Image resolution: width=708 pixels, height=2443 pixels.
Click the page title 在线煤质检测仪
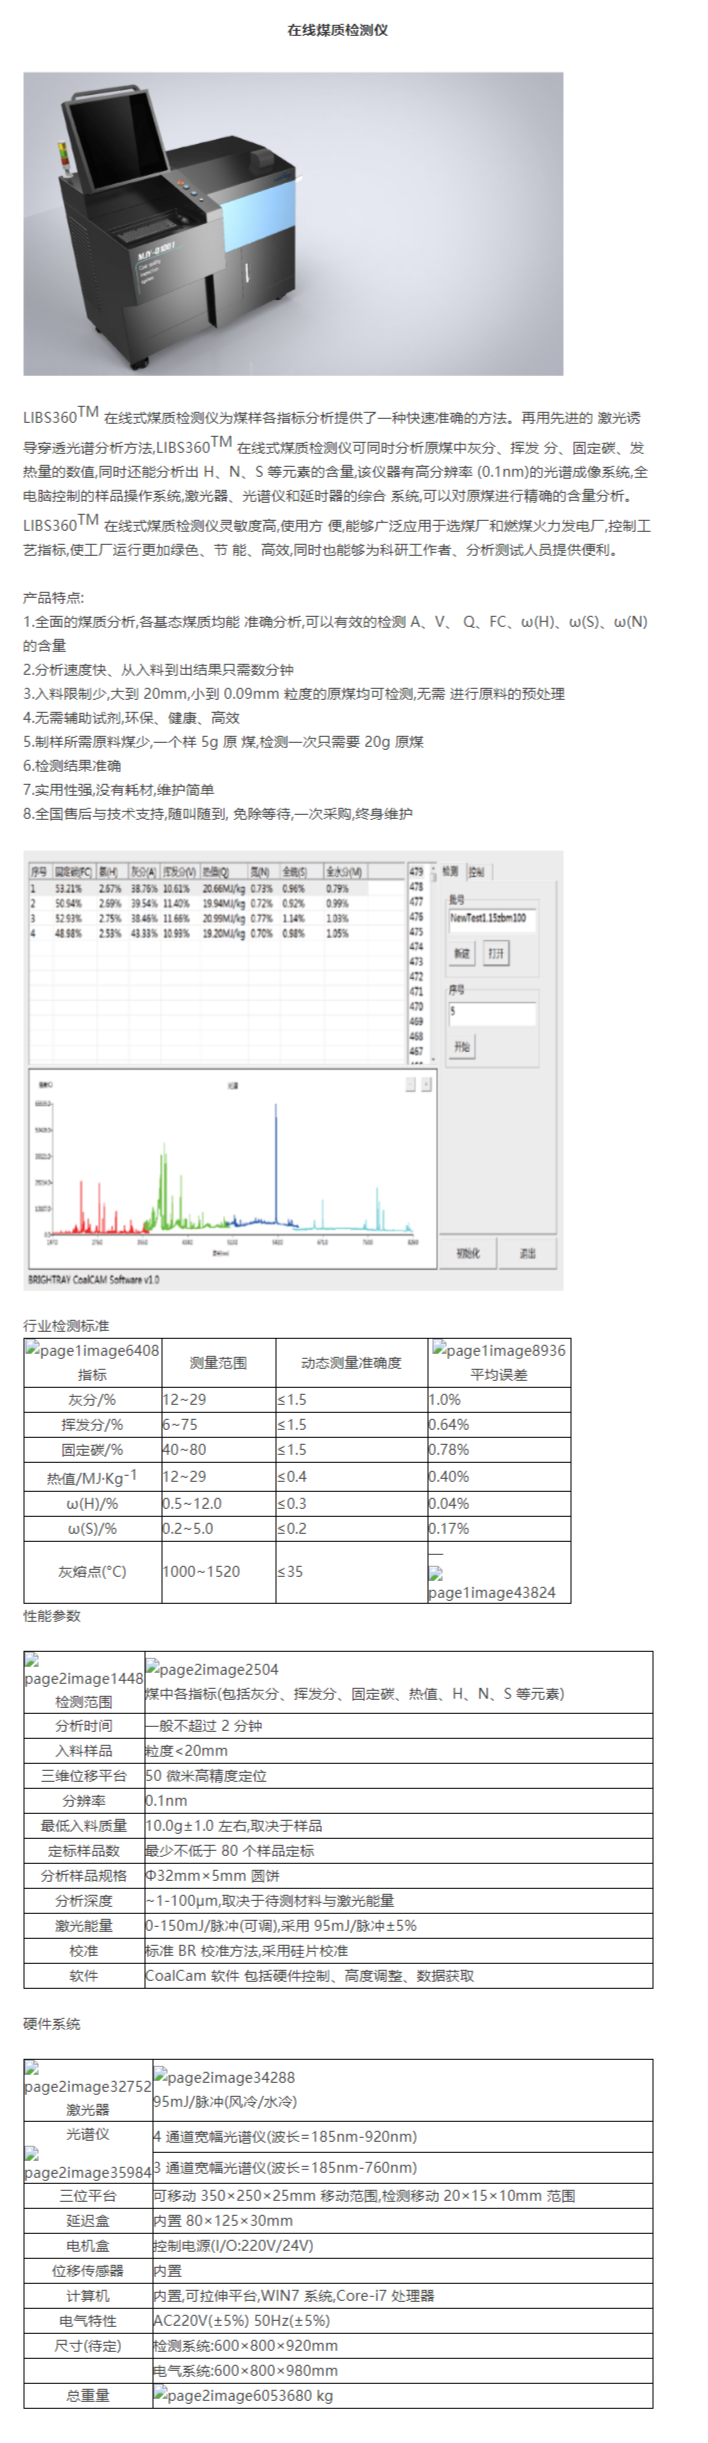337,30
